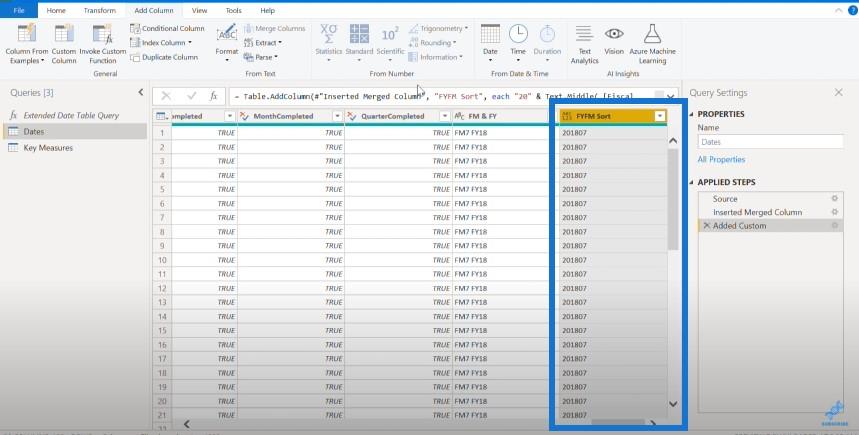The image size is (859, 435).
Task: Click Duplicate Column
Action: pyautogui.click(x=164, y=57)
